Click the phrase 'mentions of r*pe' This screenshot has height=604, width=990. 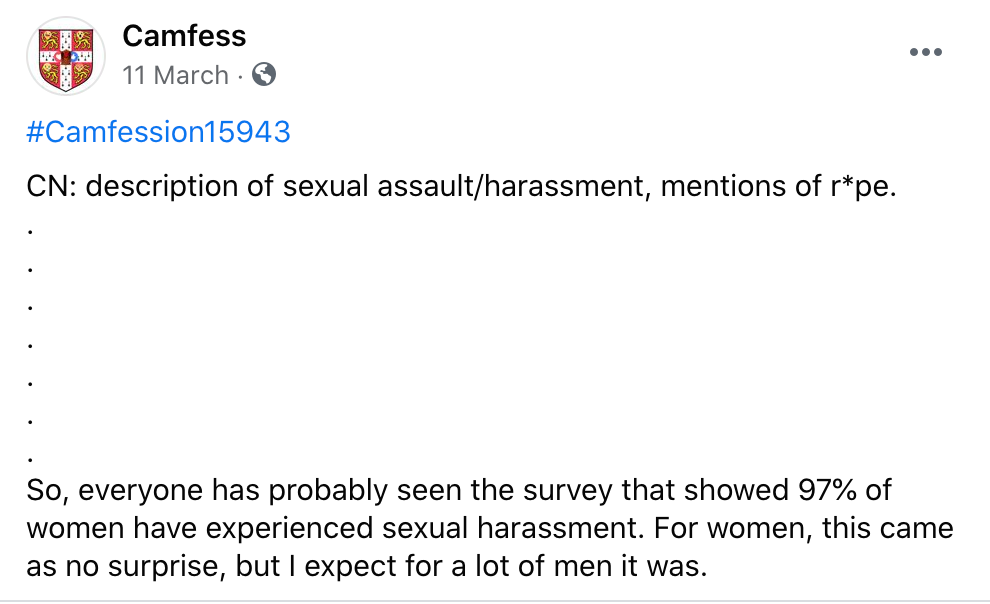pos(776,186)
